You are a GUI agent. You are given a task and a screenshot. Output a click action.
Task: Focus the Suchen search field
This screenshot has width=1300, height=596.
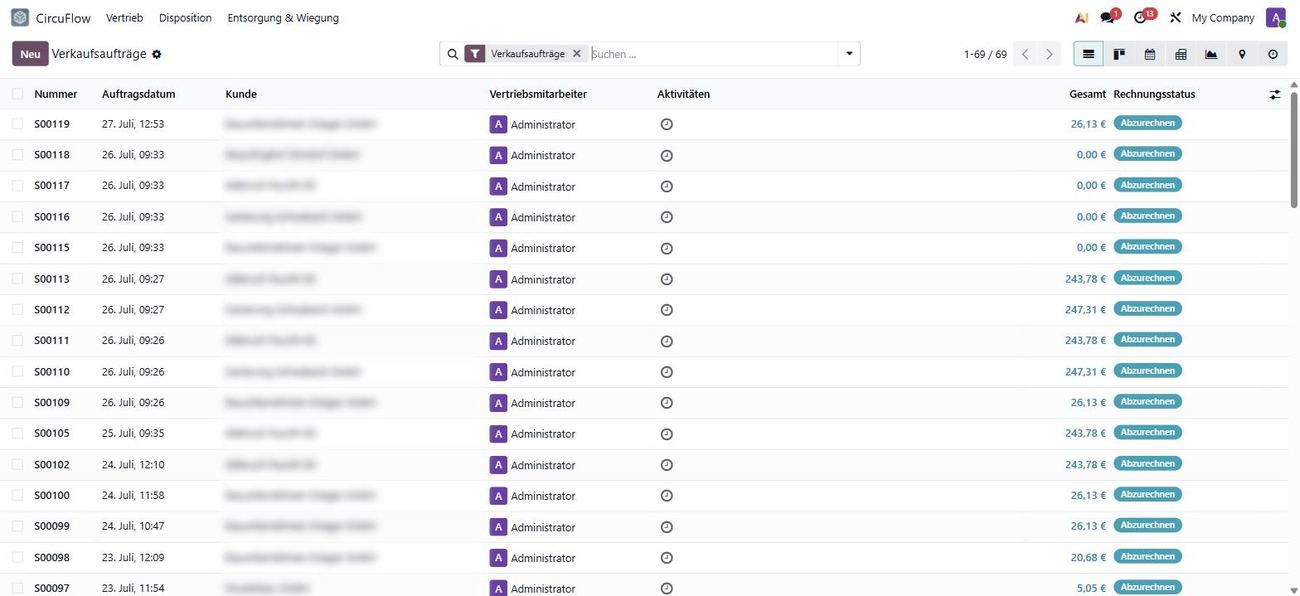(x=713, y=54)
